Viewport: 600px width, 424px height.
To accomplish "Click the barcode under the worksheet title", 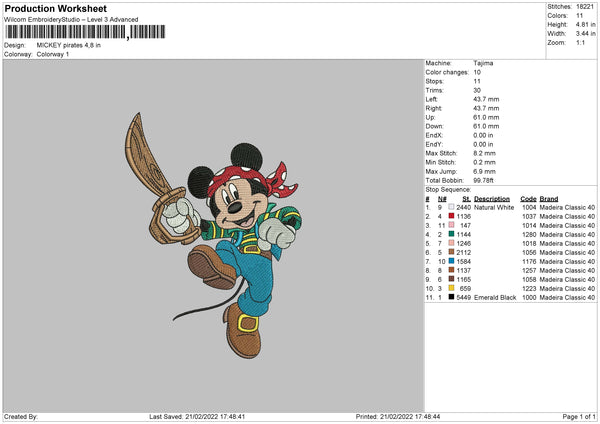I will [86, 32].
